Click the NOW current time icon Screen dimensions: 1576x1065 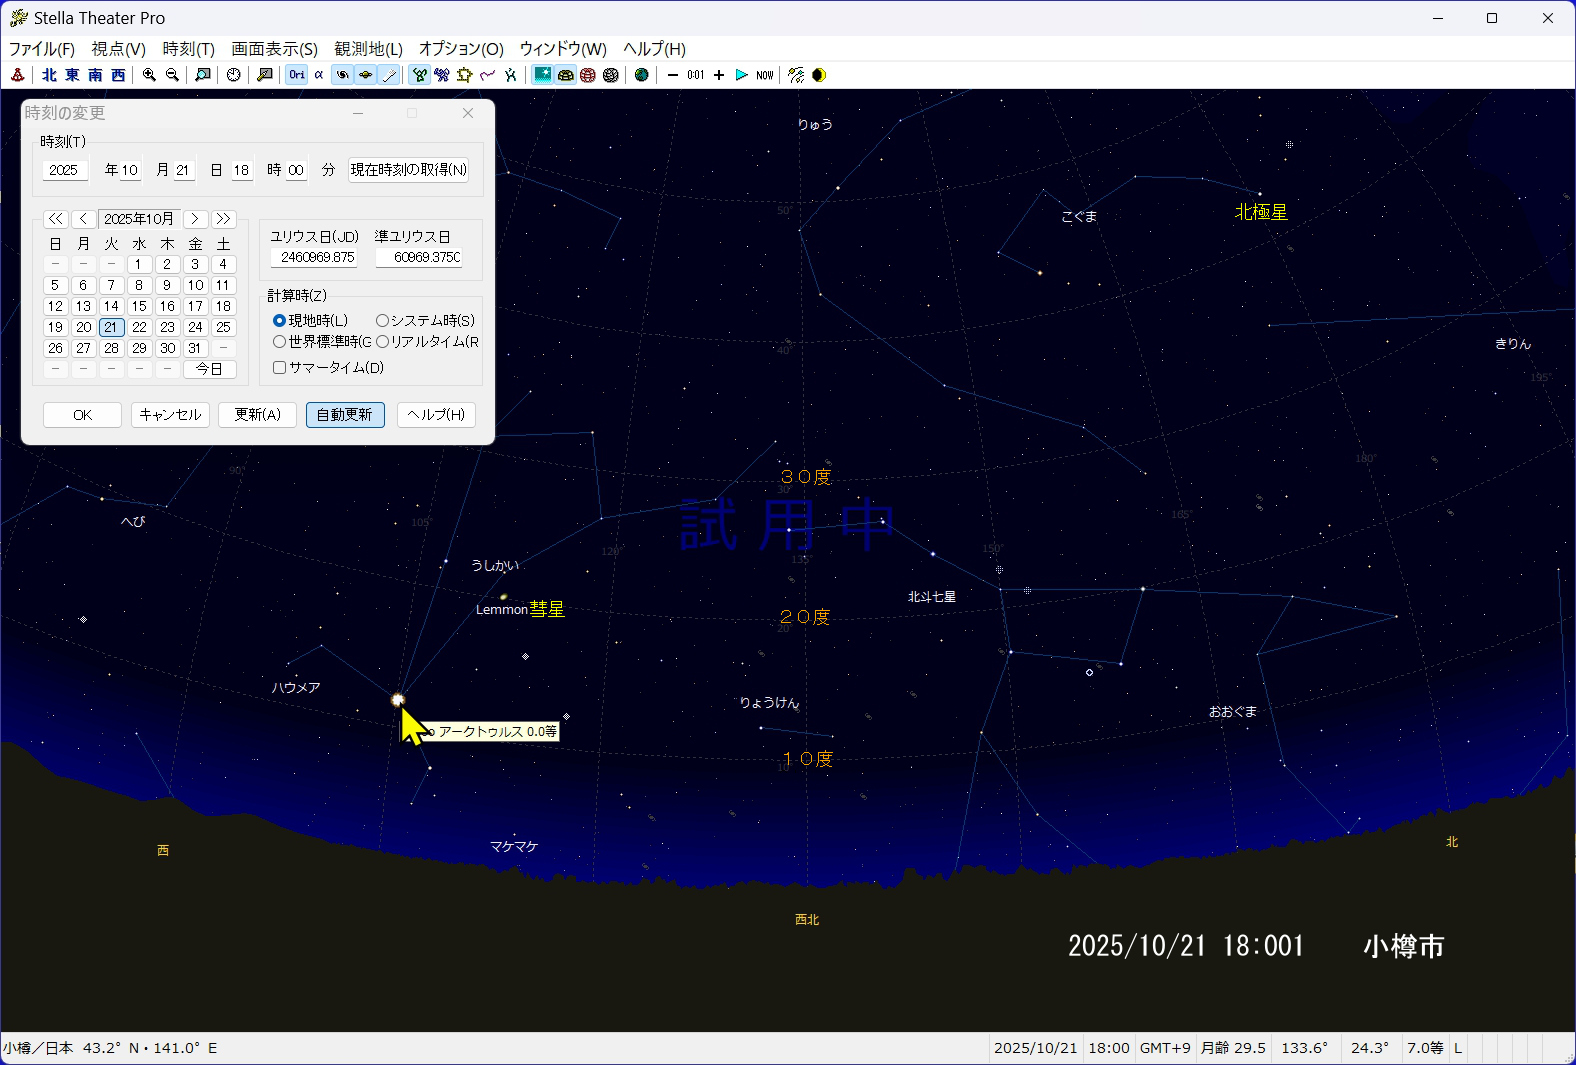pos(765,75)
